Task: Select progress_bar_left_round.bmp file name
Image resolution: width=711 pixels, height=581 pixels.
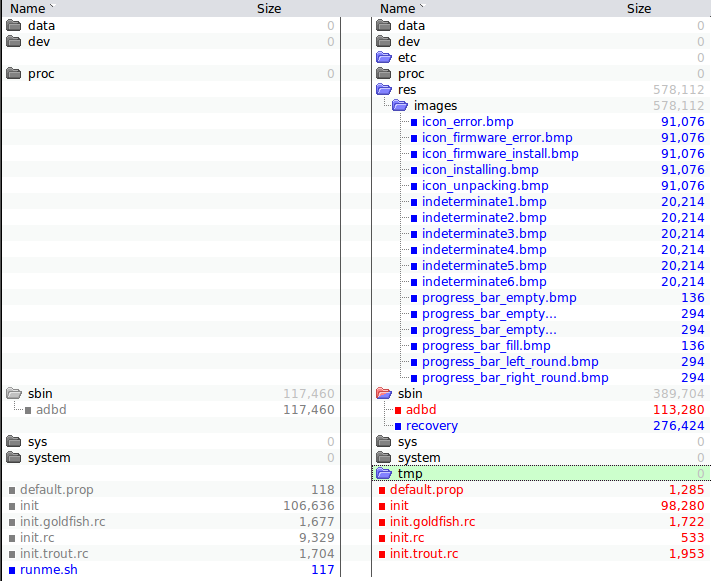Action: (x=510, y=361)
